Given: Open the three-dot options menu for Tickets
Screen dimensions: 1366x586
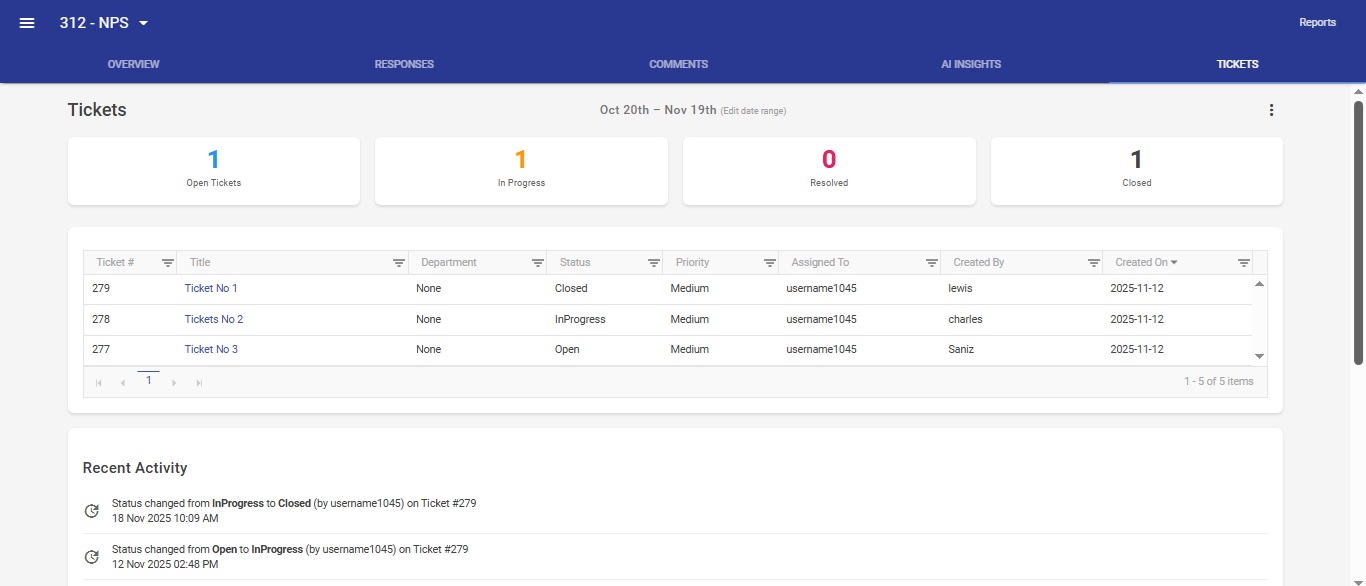Looking at the screenshot, I should 1271,110.
